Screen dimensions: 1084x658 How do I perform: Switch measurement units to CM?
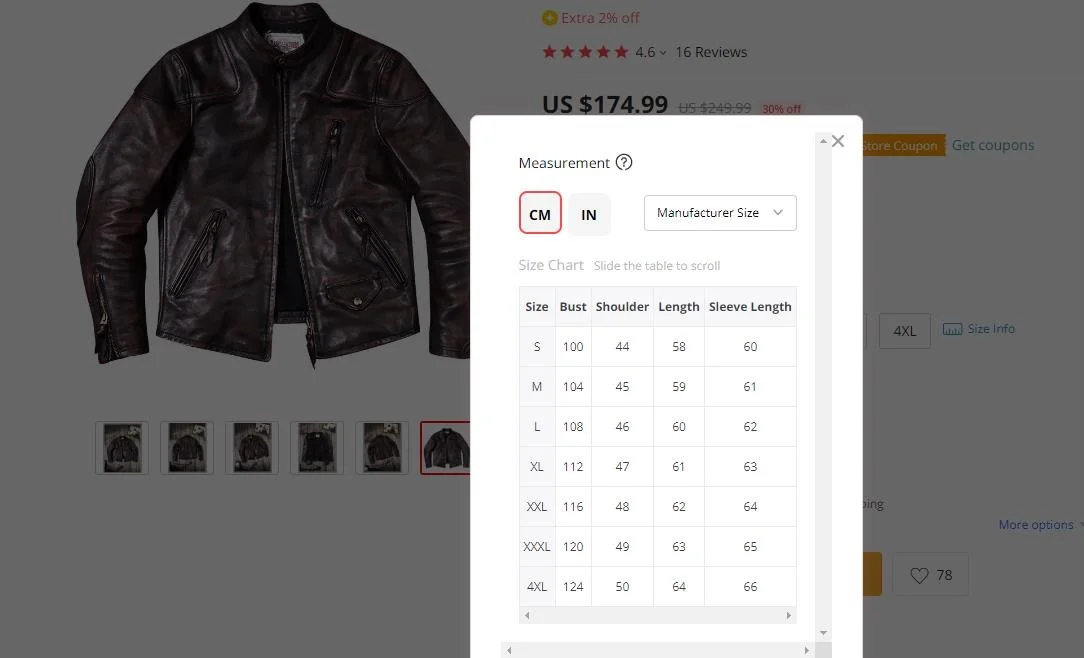click(x=540, y=214)
